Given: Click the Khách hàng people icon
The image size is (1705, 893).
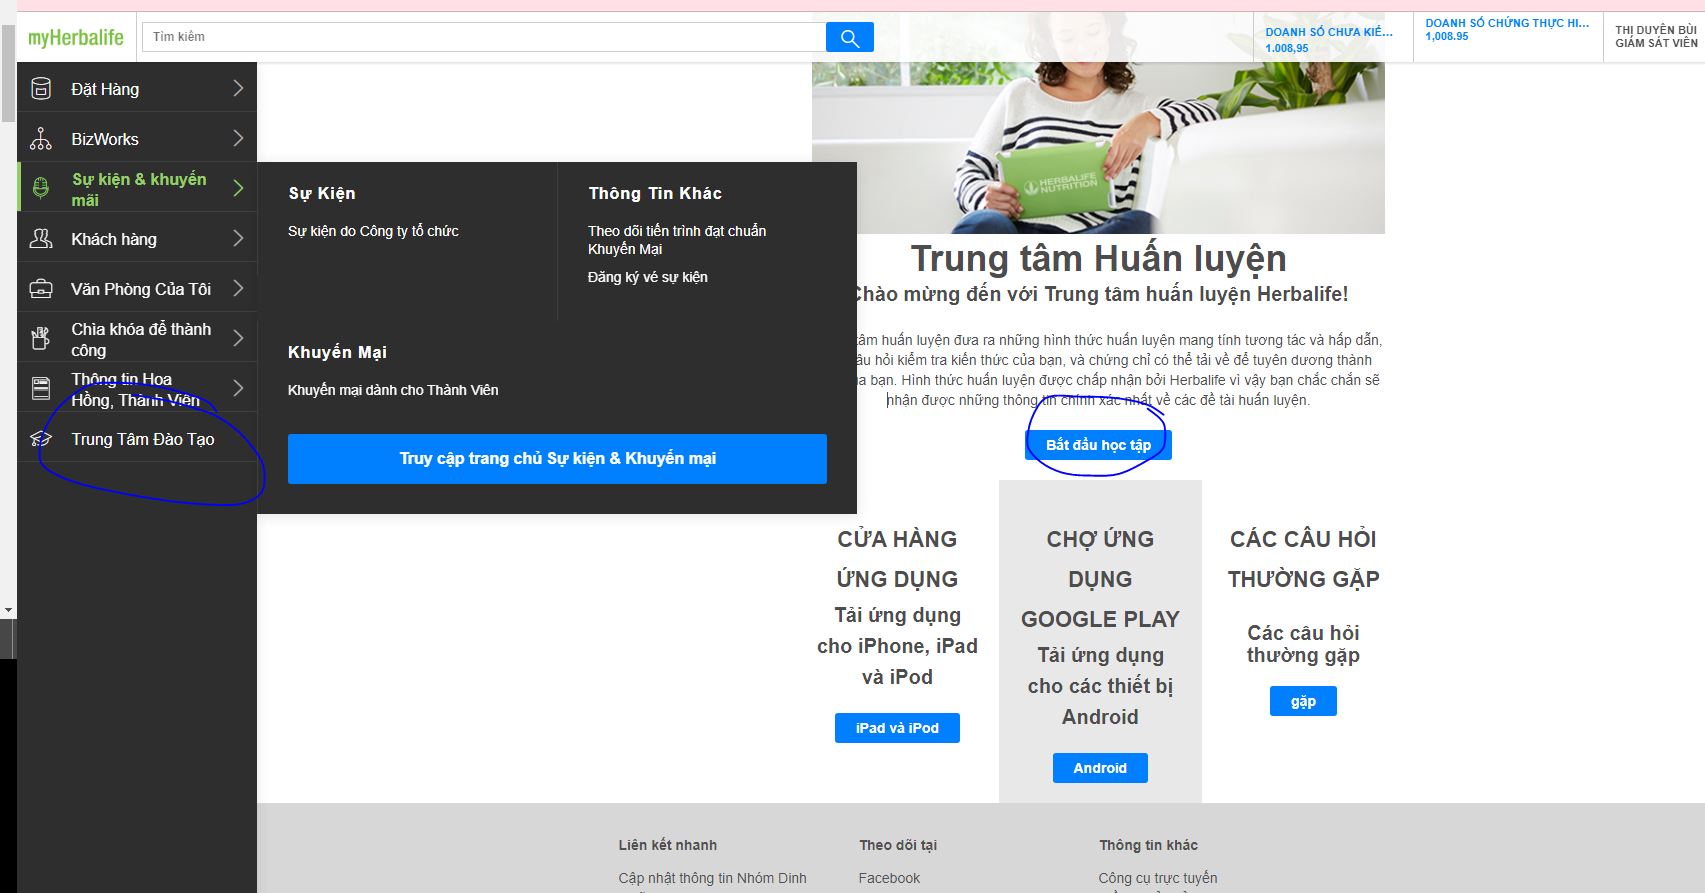Looking at the screenshot, I should coord(41,239).
